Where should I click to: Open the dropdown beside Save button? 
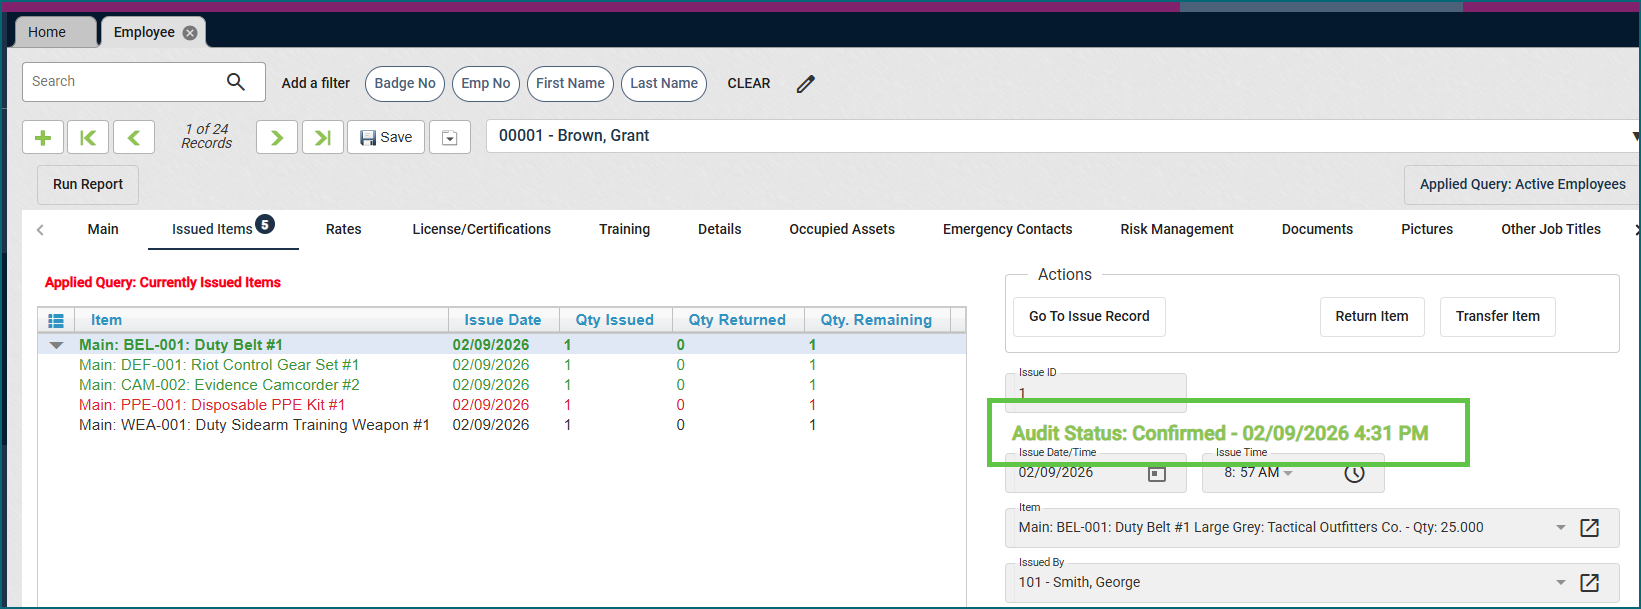(x=450, y=138)
